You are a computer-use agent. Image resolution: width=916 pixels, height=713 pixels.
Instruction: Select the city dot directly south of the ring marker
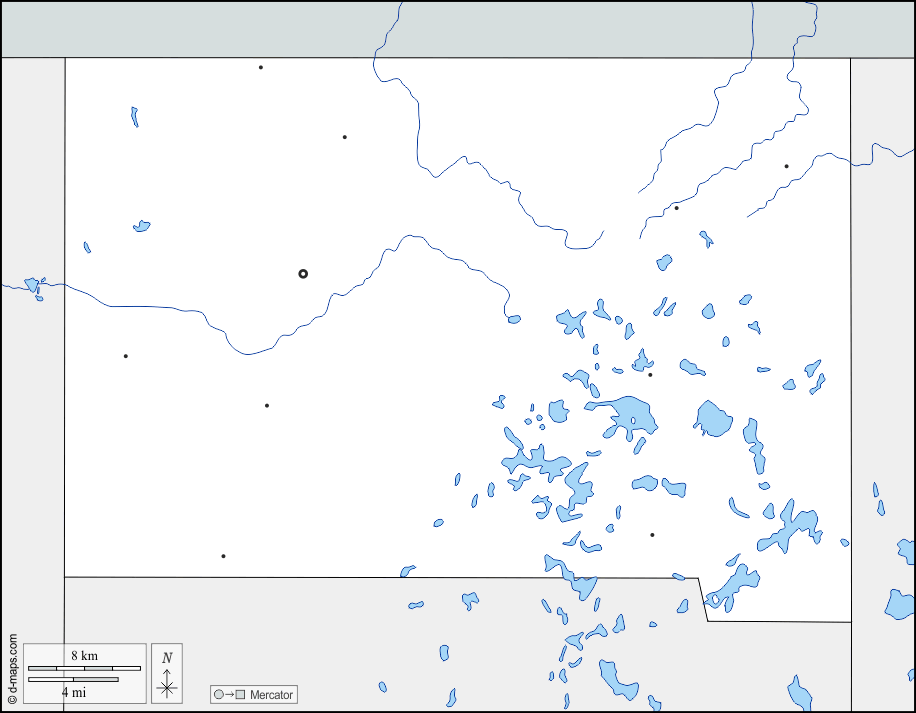(267, 405)
